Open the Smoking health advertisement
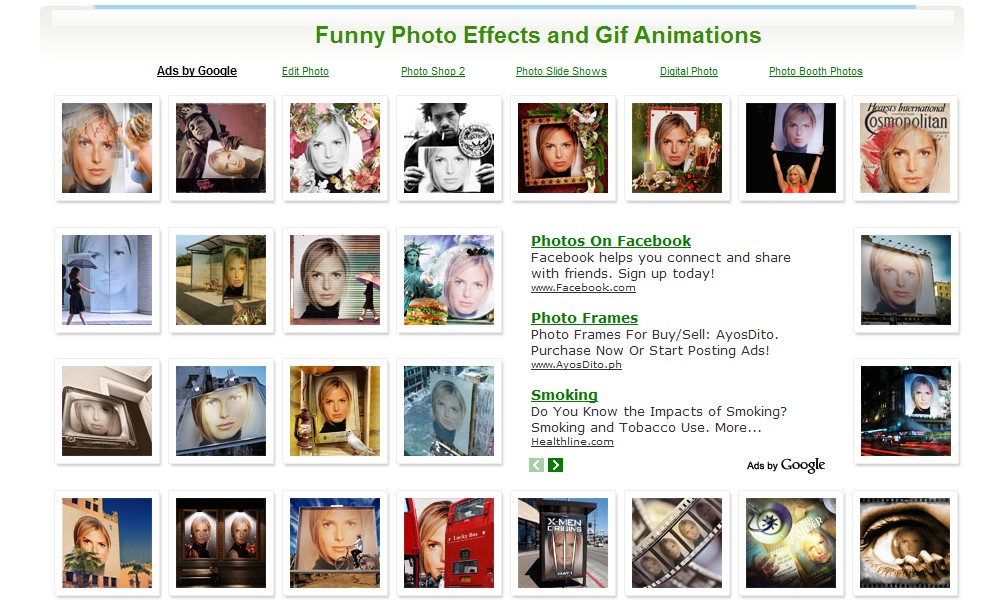989x606 pixels. click(564, 394)
